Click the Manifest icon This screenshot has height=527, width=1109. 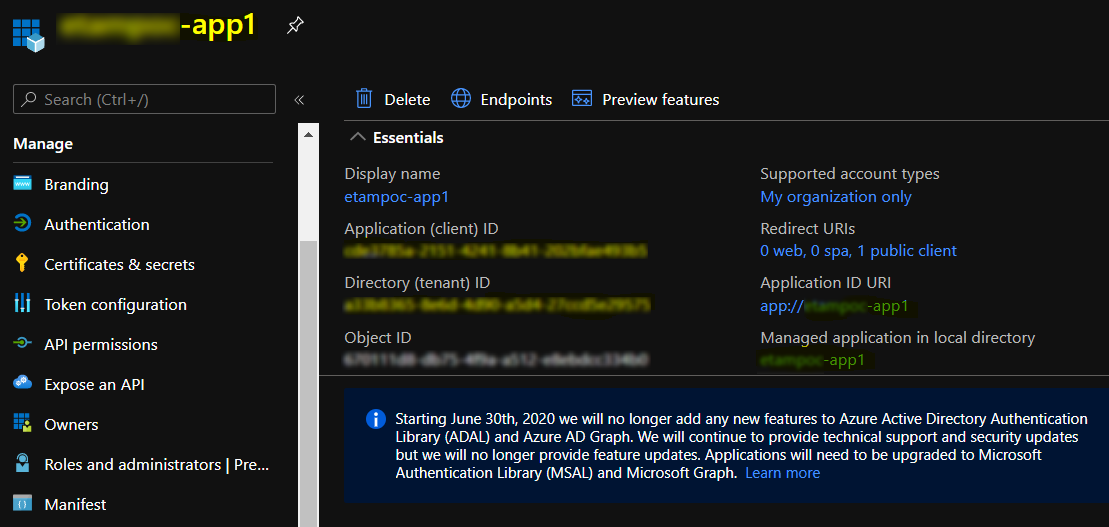[x=23, y=504]
